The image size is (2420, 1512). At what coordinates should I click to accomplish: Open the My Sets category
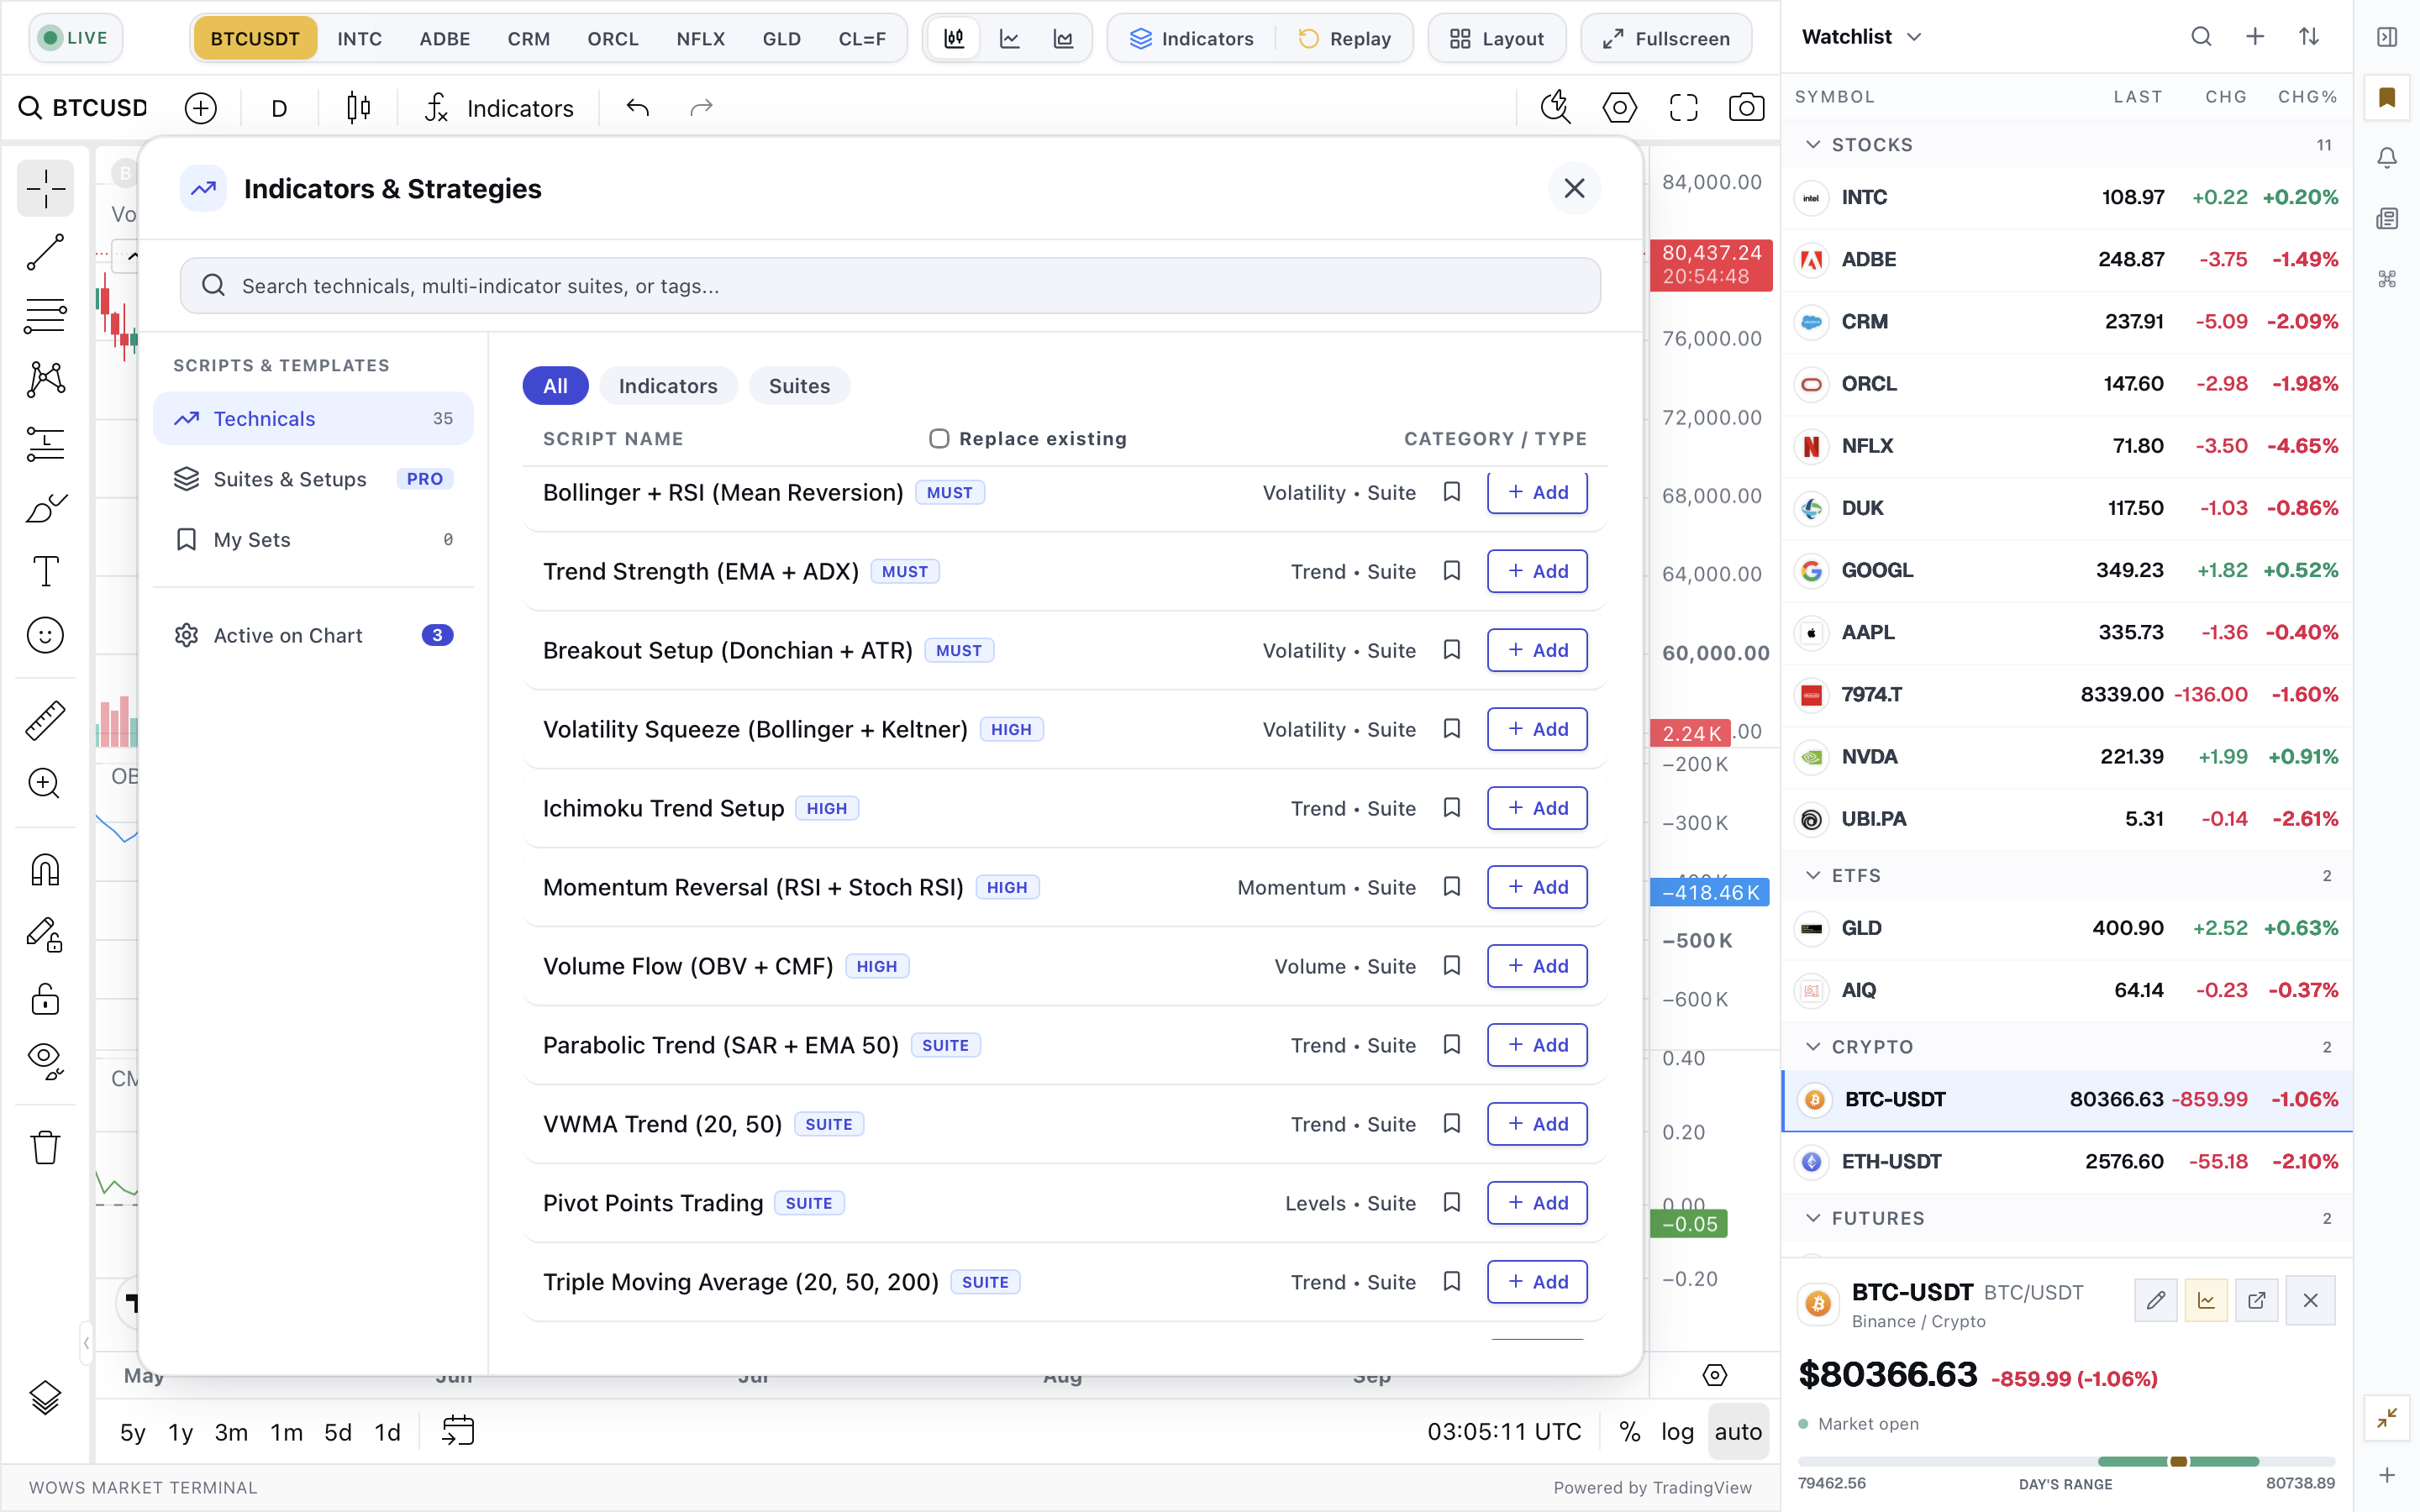(x=313, y=540)
